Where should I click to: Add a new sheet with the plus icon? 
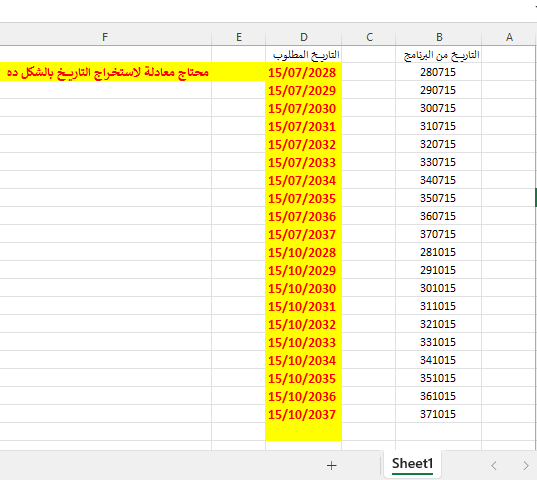click(x=331, y=465)
